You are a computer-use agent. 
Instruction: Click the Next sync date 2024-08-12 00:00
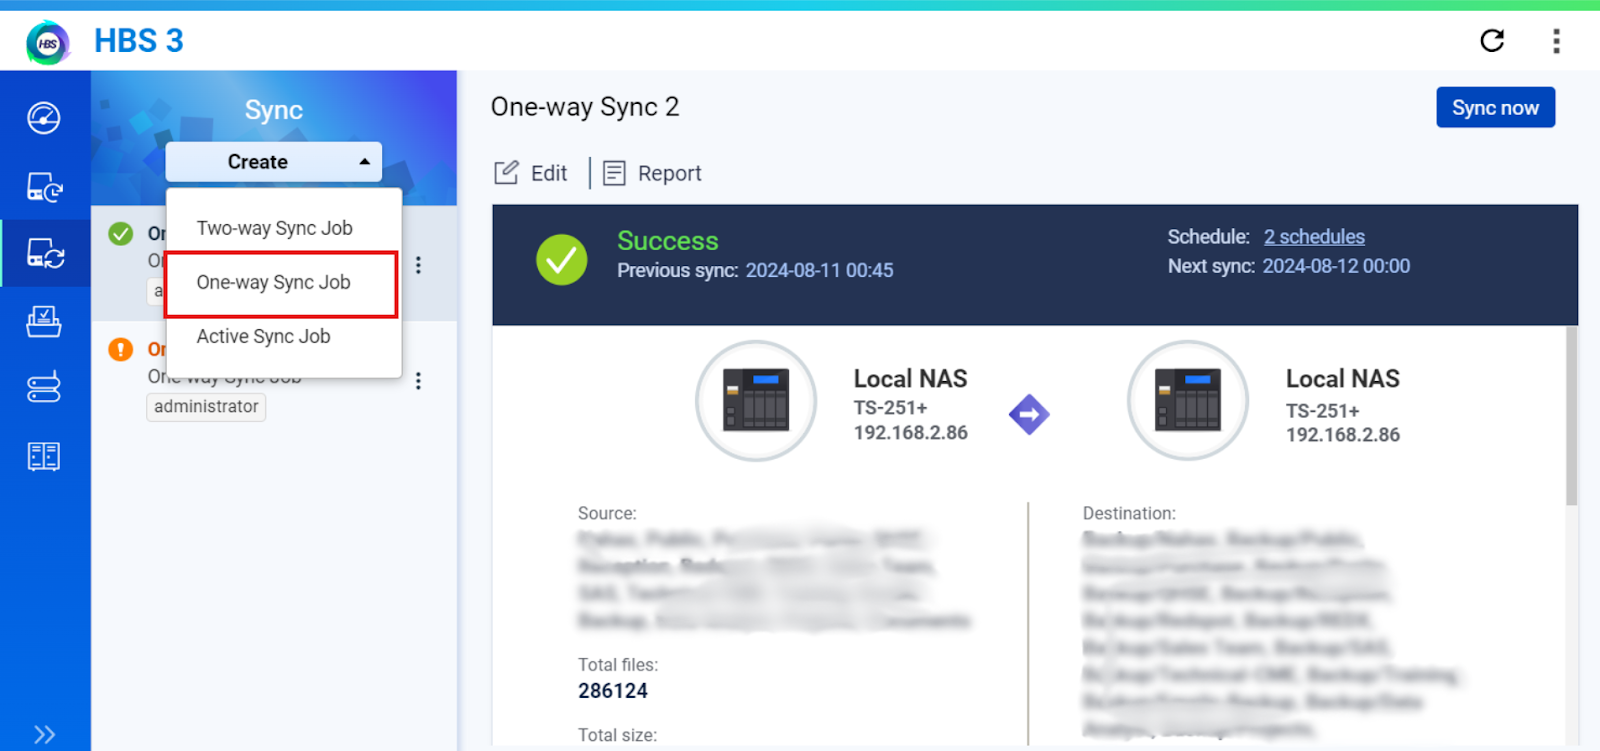[1336, 266]
